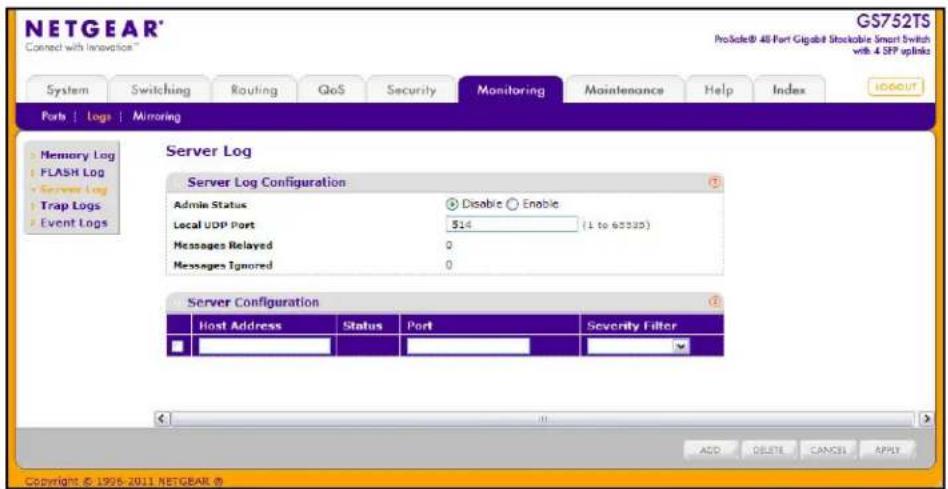This screenshot has width=948, height=489.
Task: Open the QoS tab
Action: click(x=331, y=90)
